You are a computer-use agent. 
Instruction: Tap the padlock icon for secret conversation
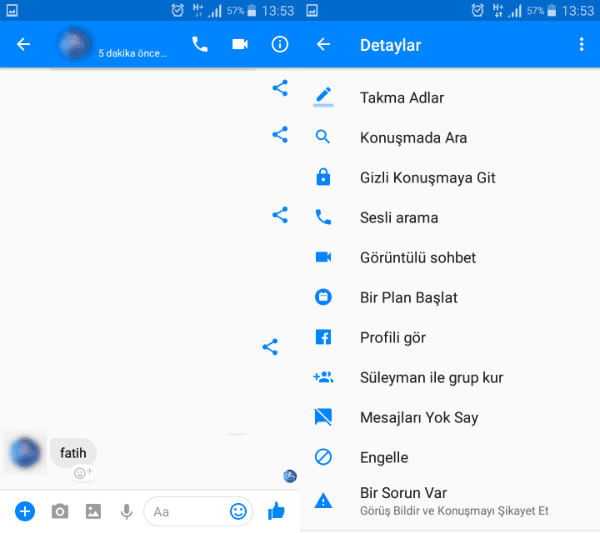pyautogui.click(x=323, y=177)
